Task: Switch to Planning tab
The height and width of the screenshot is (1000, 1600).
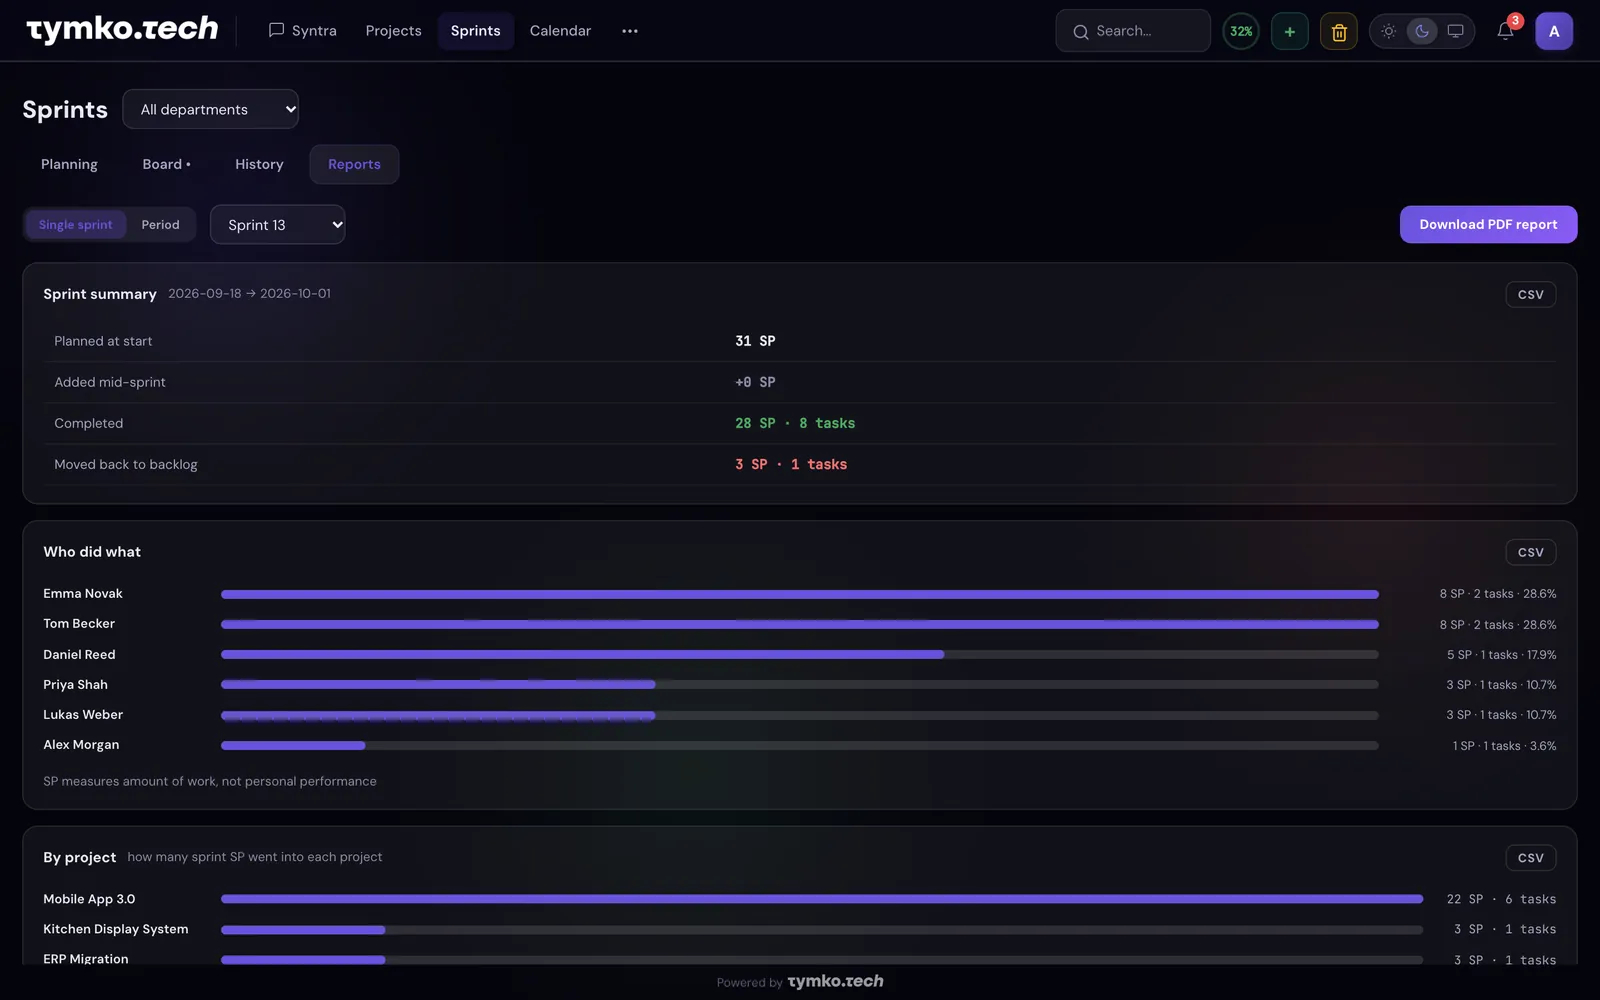Action: point(69,164)
